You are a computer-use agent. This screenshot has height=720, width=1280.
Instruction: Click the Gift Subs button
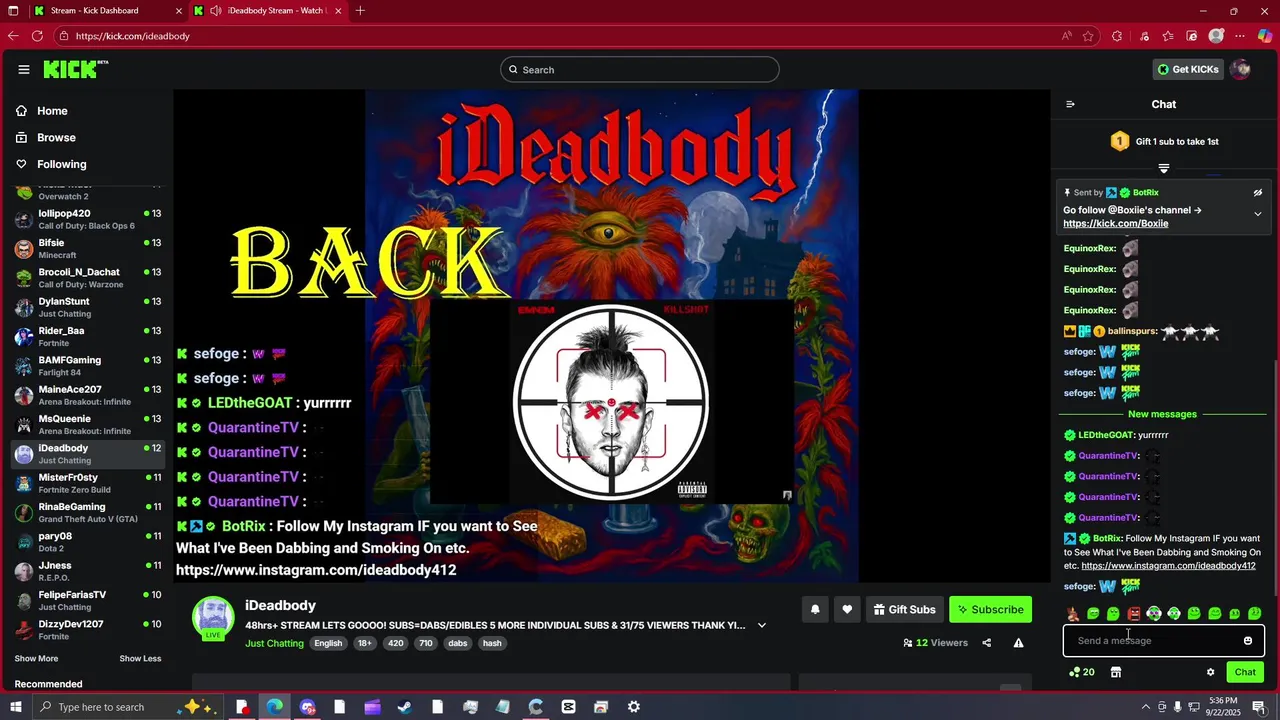904,609
